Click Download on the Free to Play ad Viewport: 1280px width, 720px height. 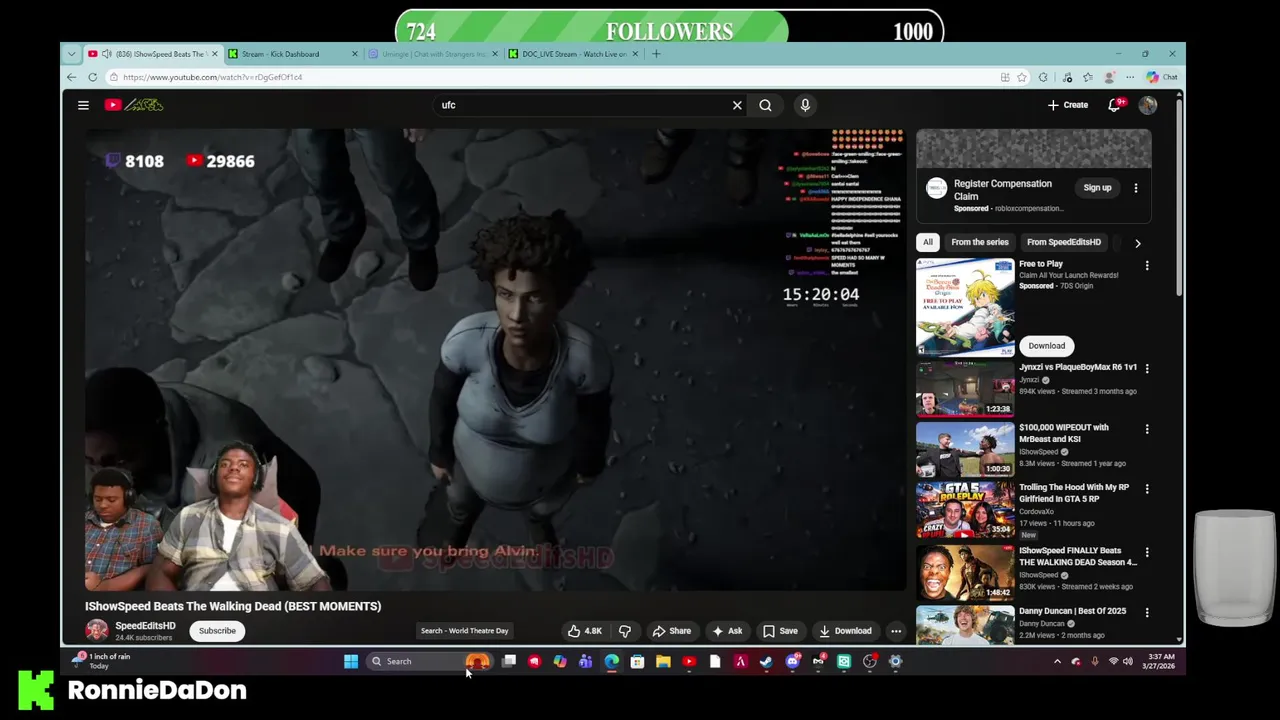(1047, 346)
